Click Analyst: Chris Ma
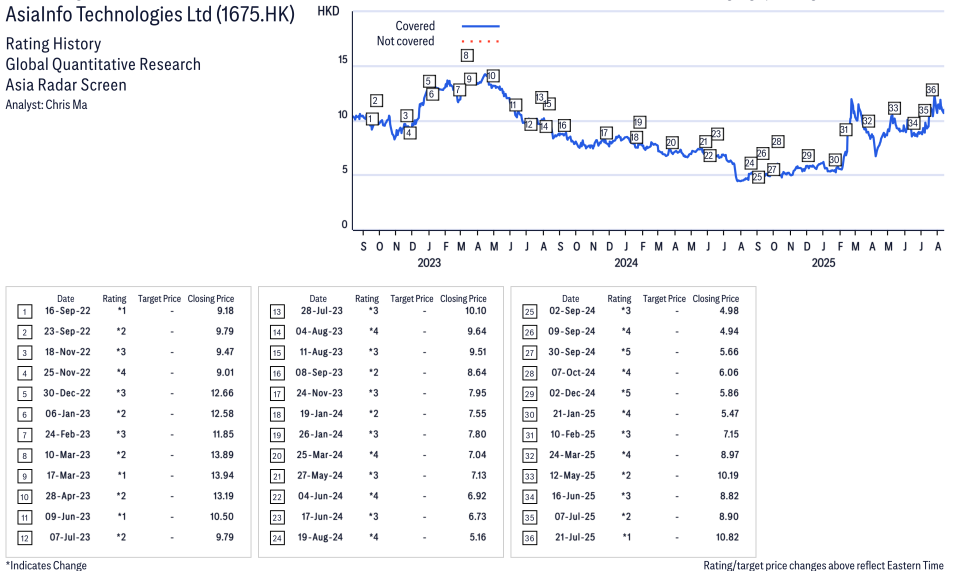This screenshot has width=955, height=571. [46, 105]
